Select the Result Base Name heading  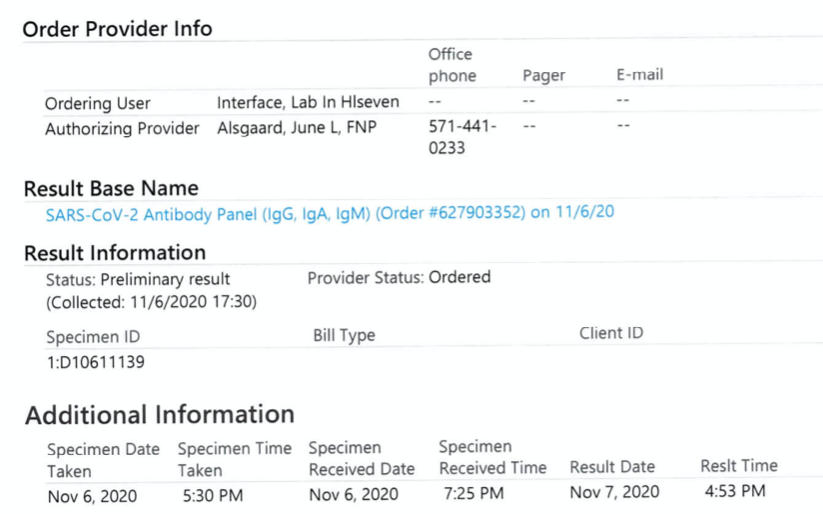click(111, 188)
